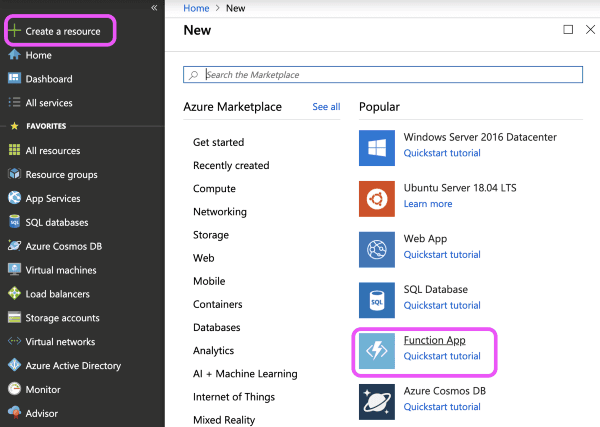This screenshot has width=600, height=427.
Task: Click the search magnifier icon in Marketplace box
Action: click(x=194, y=75)
